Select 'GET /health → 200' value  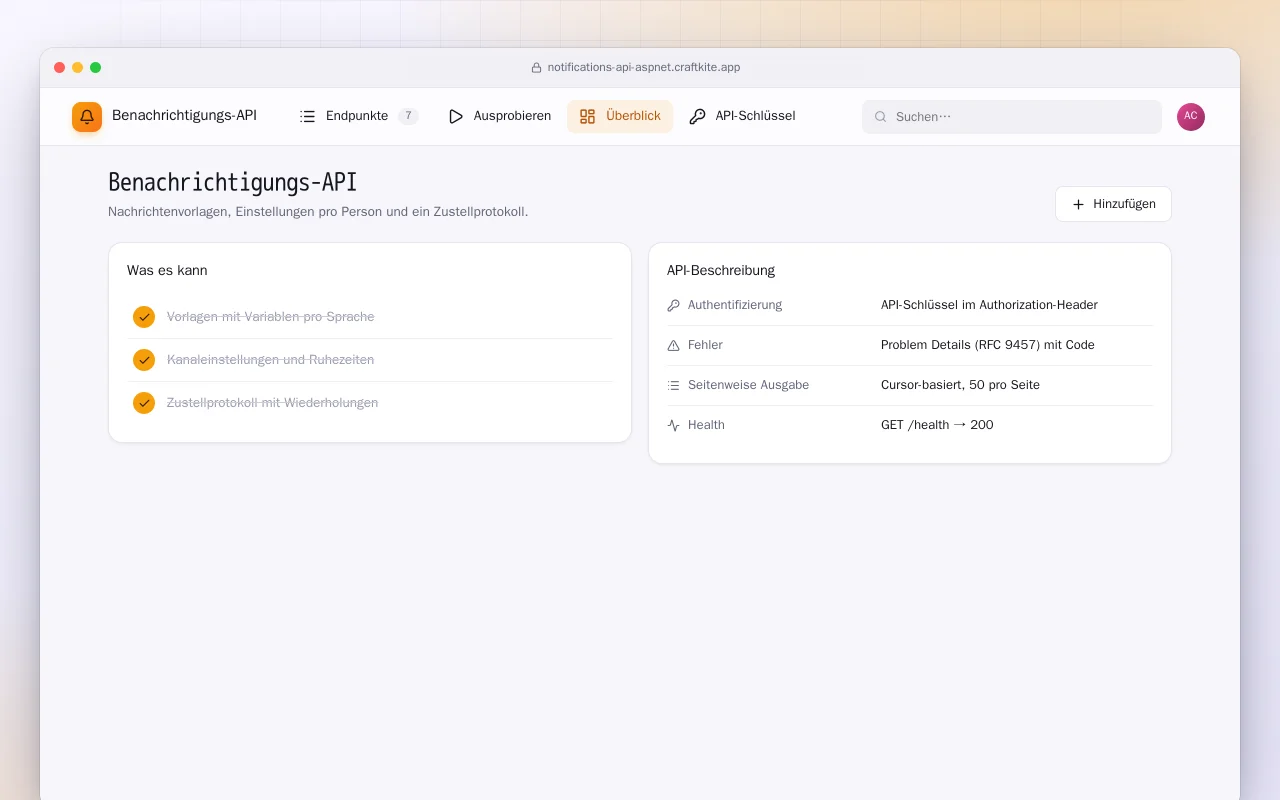[x=937, y=425]
